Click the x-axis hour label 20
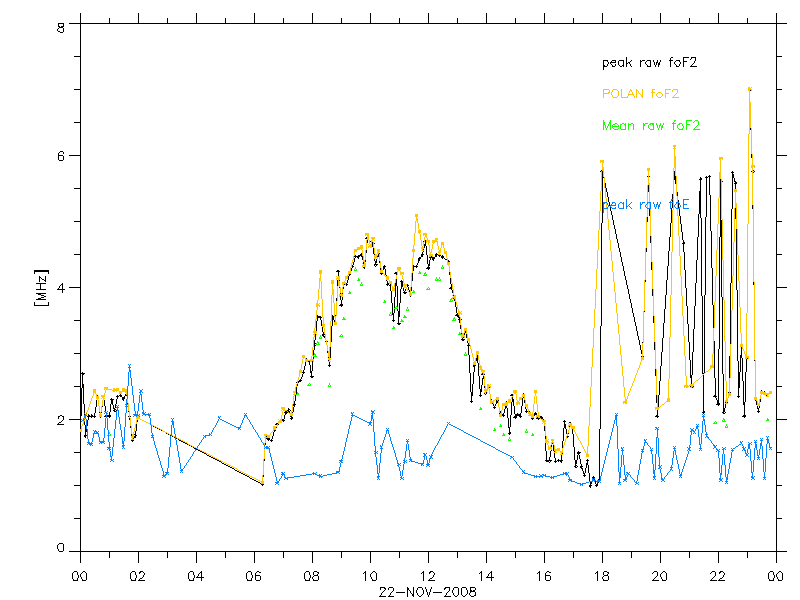800x600 pixels. (x=660, y=577)
